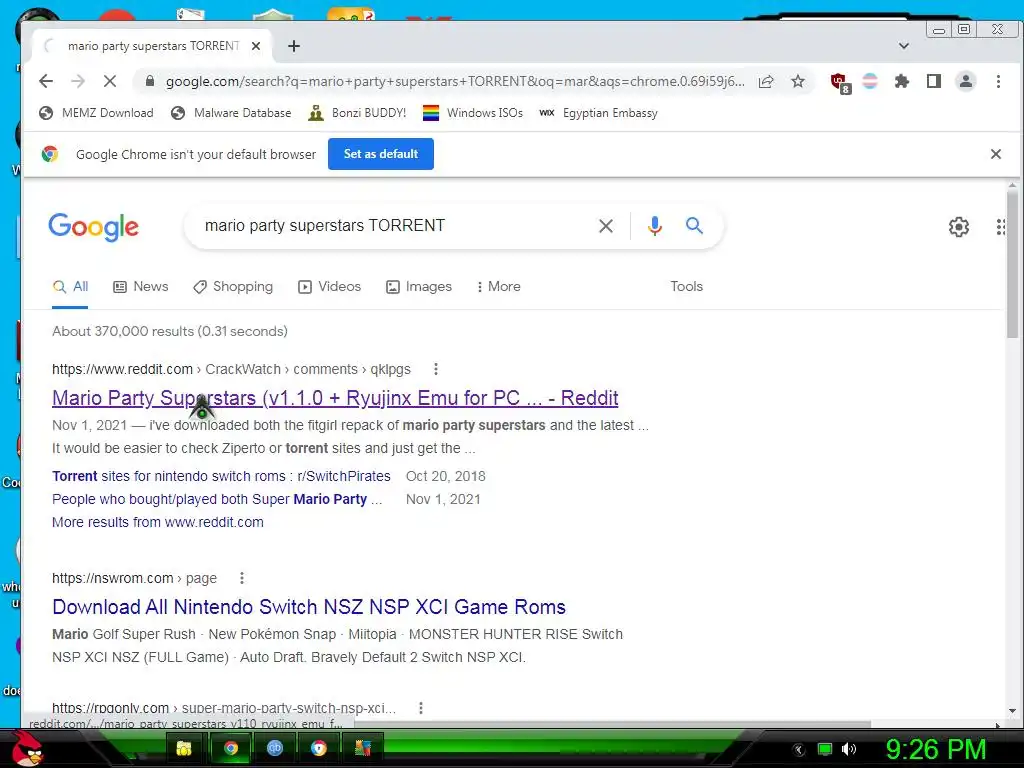Open the Chrome profile avatar
Viewport: 1024px width, 768px height.
966,81
